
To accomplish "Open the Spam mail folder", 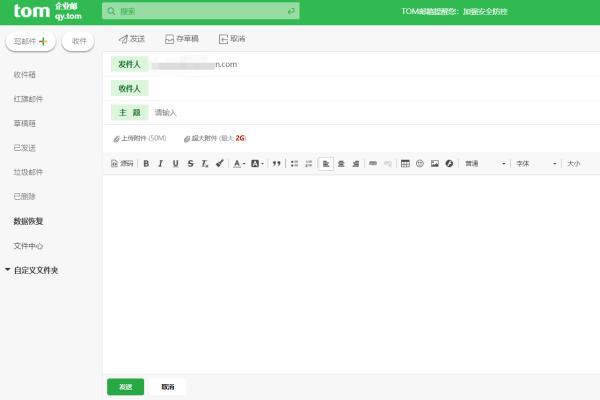I will click(x=28, y=172).
